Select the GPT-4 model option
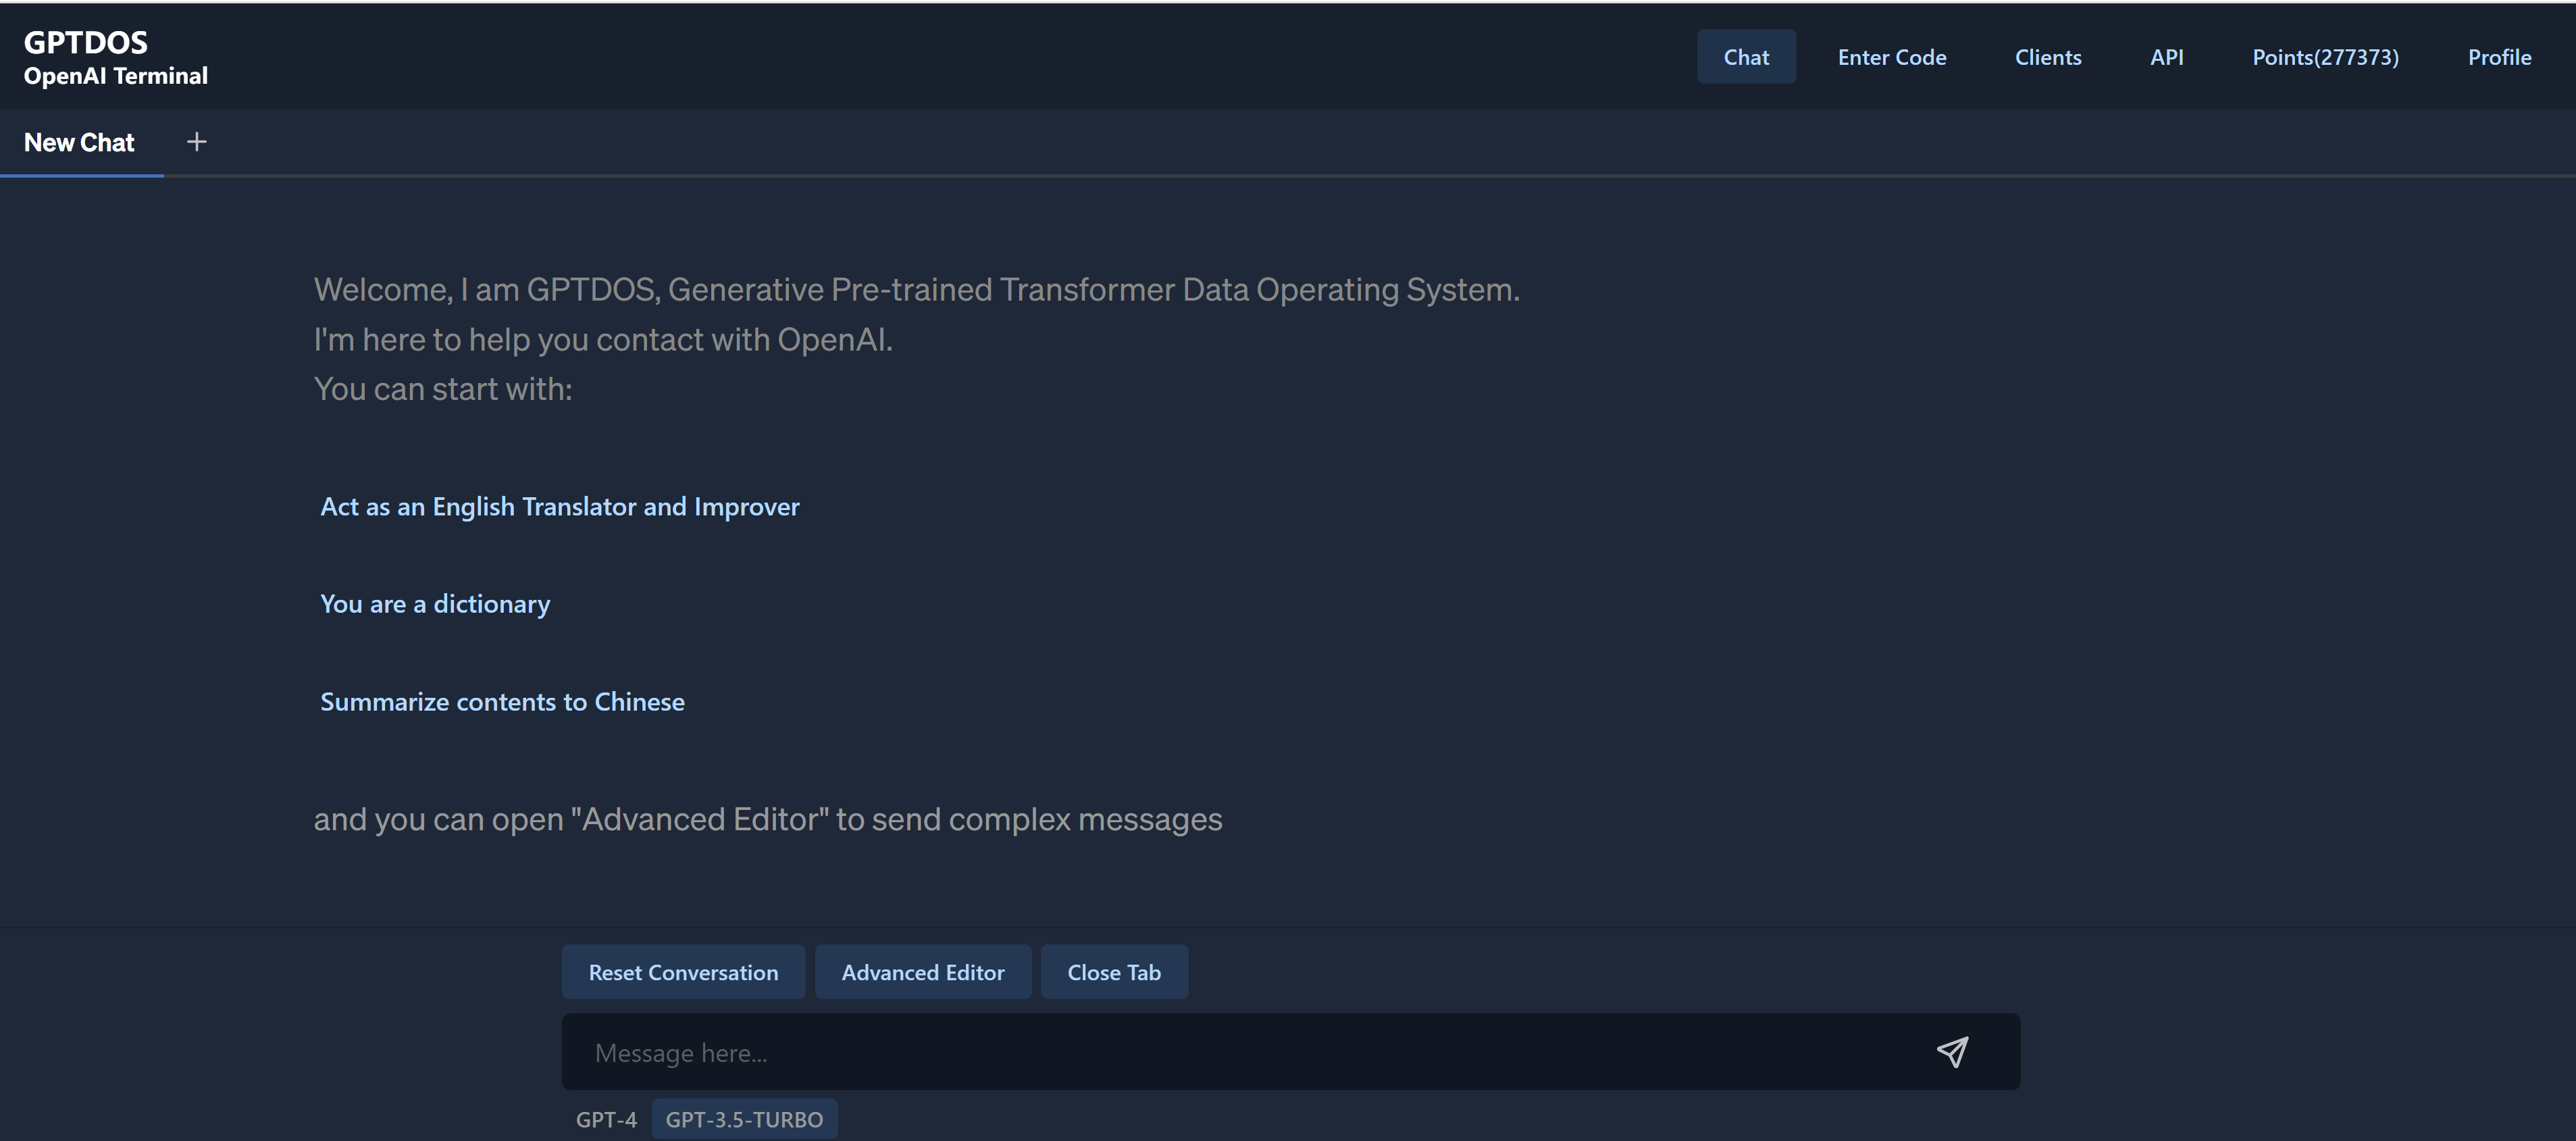2576x1141 pixels. (x=605, y=1119)
